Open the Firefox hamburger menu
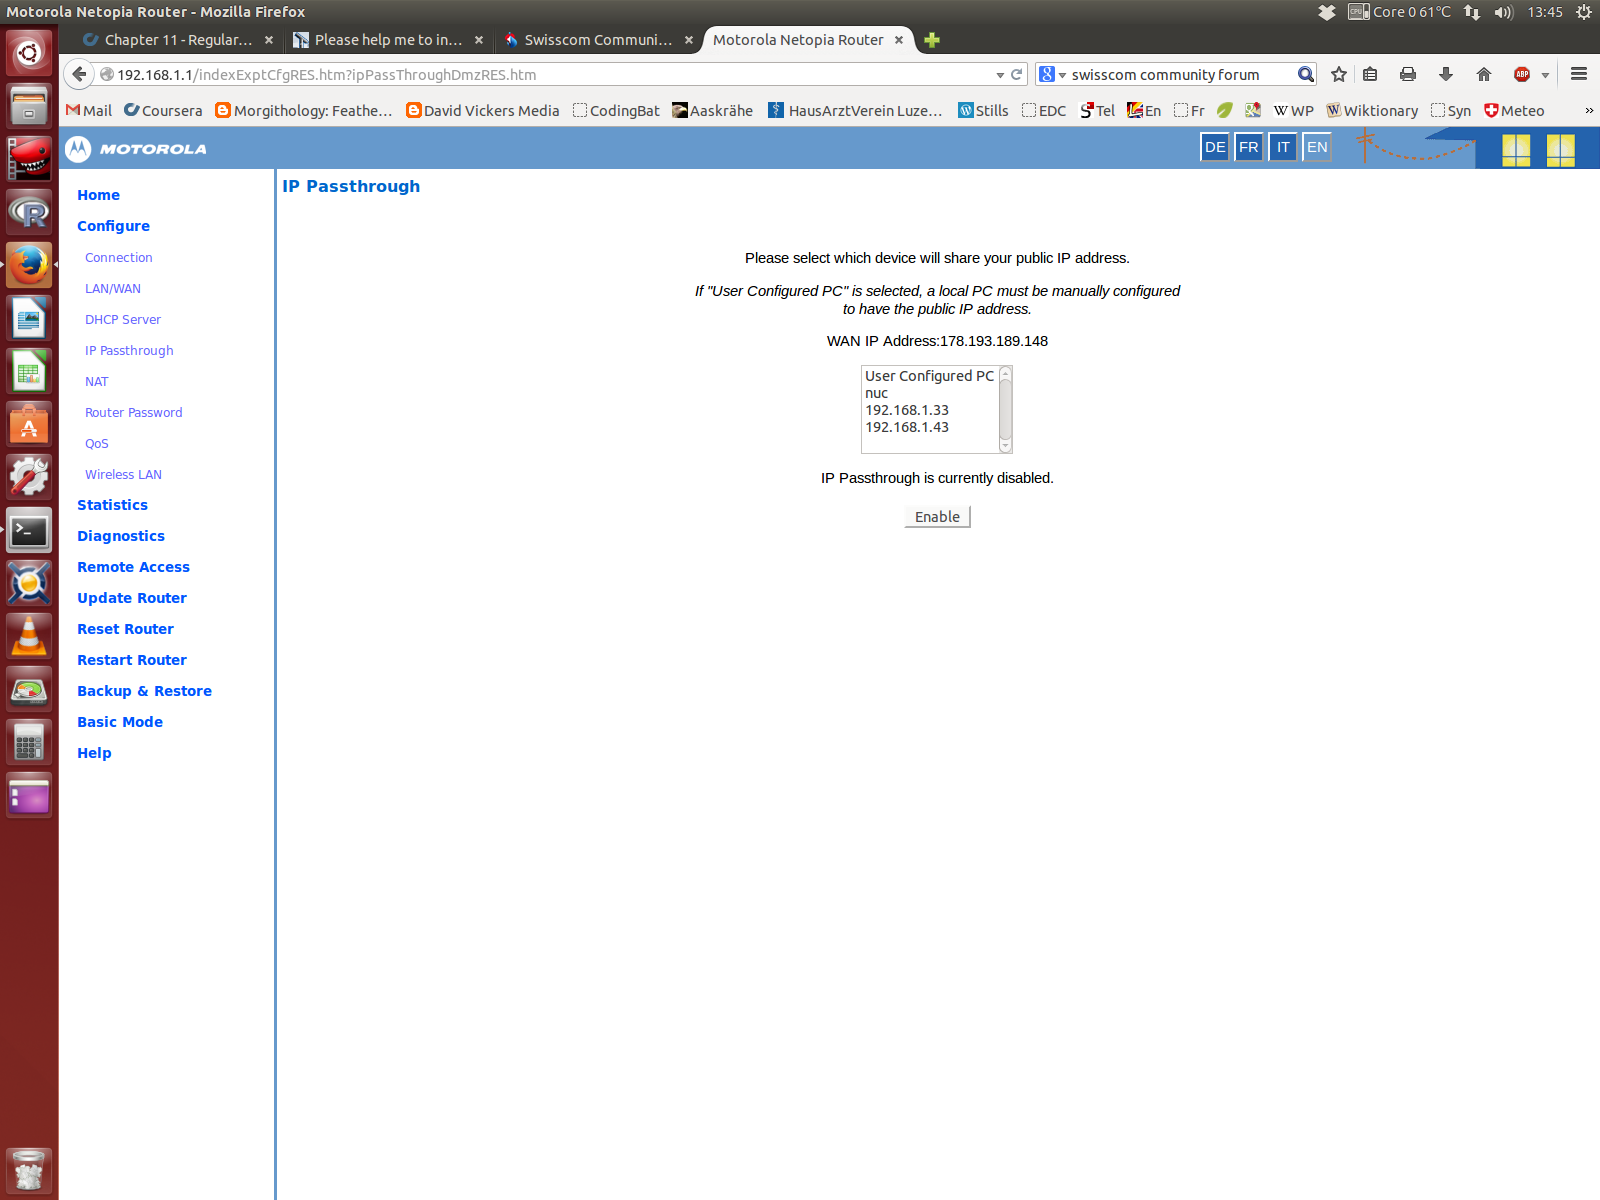 1579,74
